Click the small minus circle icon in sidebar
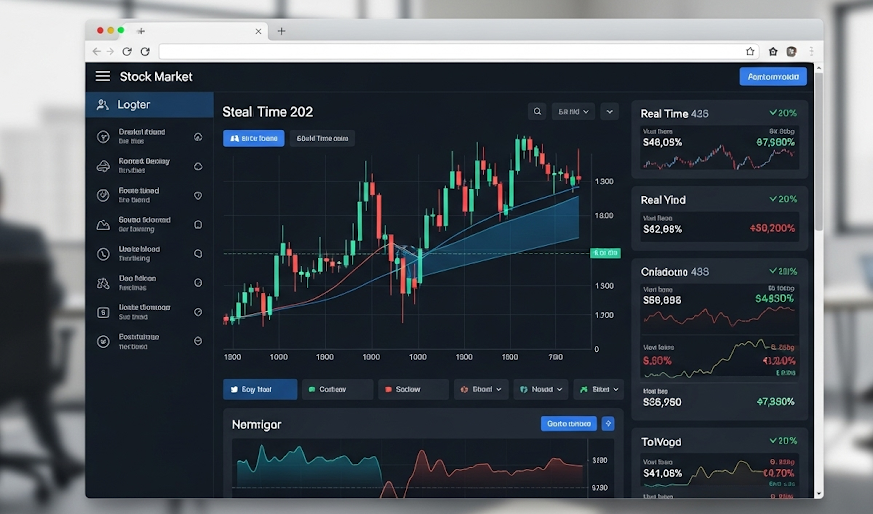Image resolution: width=873 pixels, height=514 pixels. click(x=198, y=341)
